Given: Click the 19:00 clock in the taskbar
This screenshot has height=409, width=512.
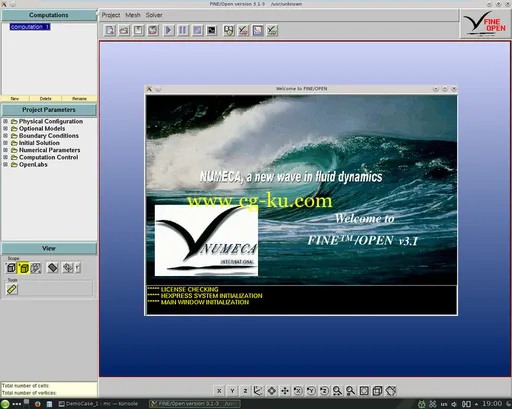Looking at the screenshot, I should coord(492,404).
